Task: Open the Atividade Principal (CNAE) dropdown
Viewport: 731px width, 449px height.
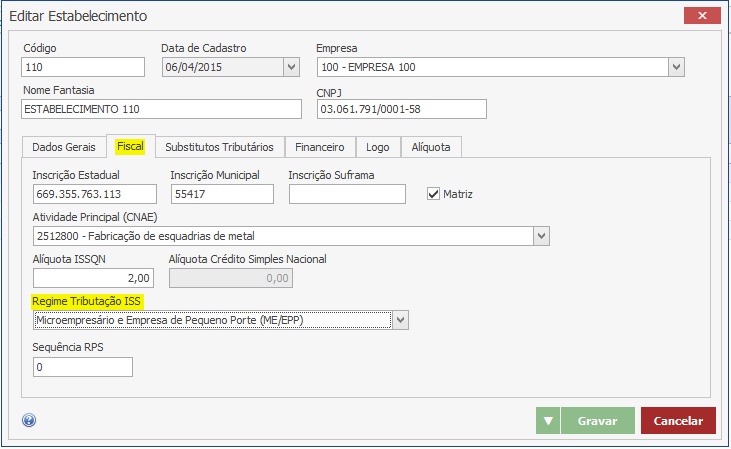Action: (x=541, y=236)
